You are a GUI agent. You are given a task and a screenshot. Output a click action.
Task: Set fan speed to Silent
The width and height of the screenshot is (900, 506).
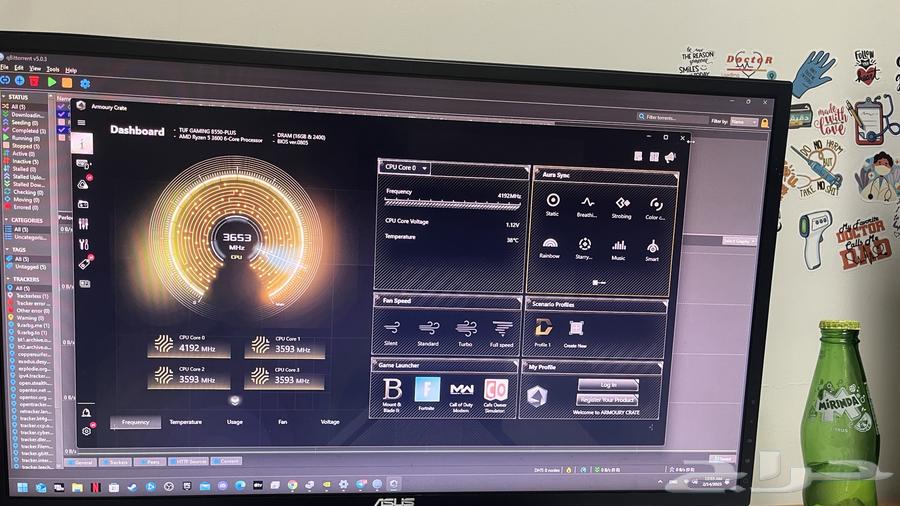391,333
